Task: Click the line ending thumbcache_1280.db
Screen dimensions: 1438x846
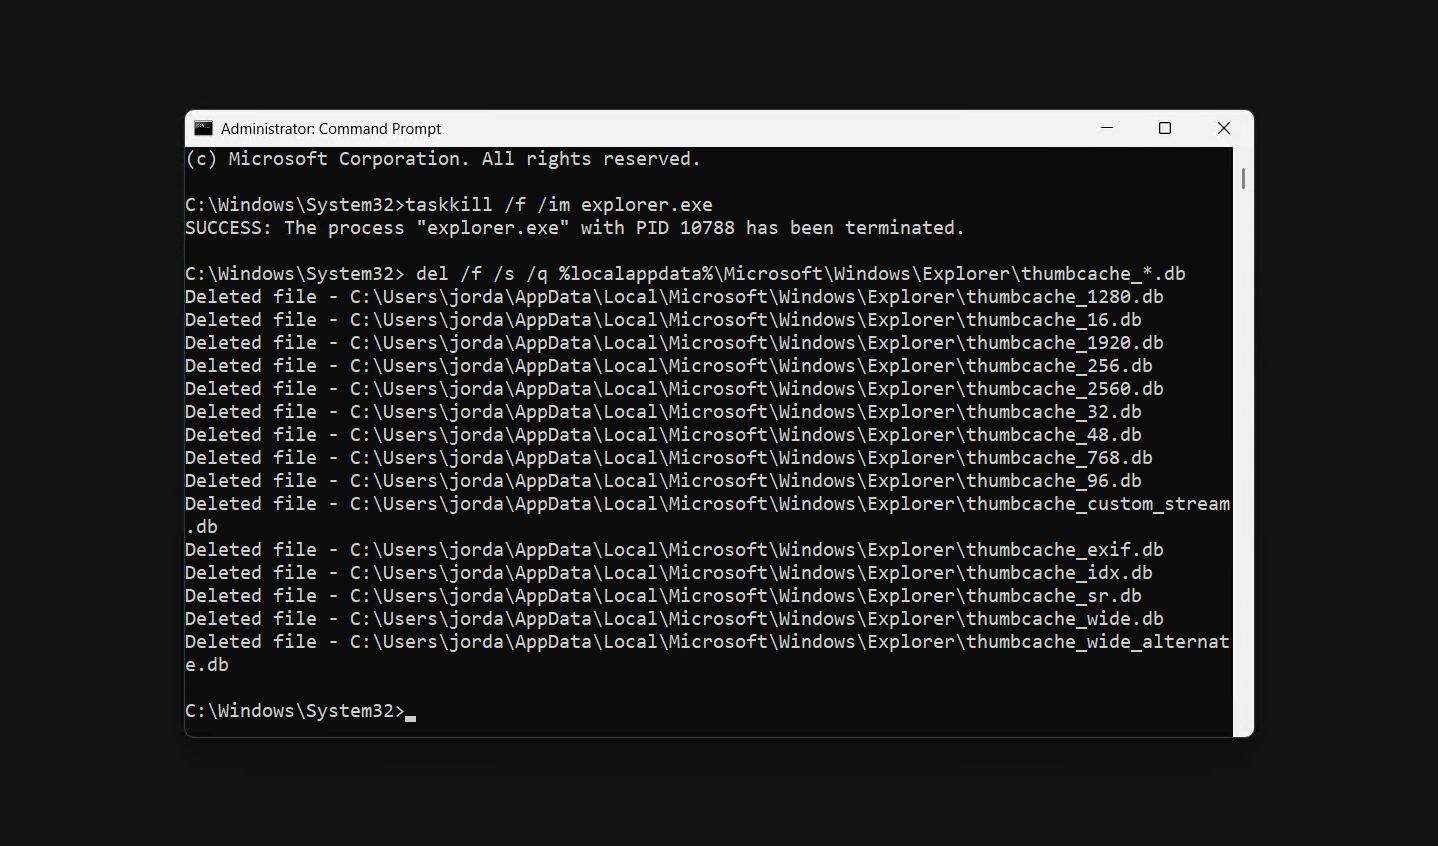Action: coord(674,297)
